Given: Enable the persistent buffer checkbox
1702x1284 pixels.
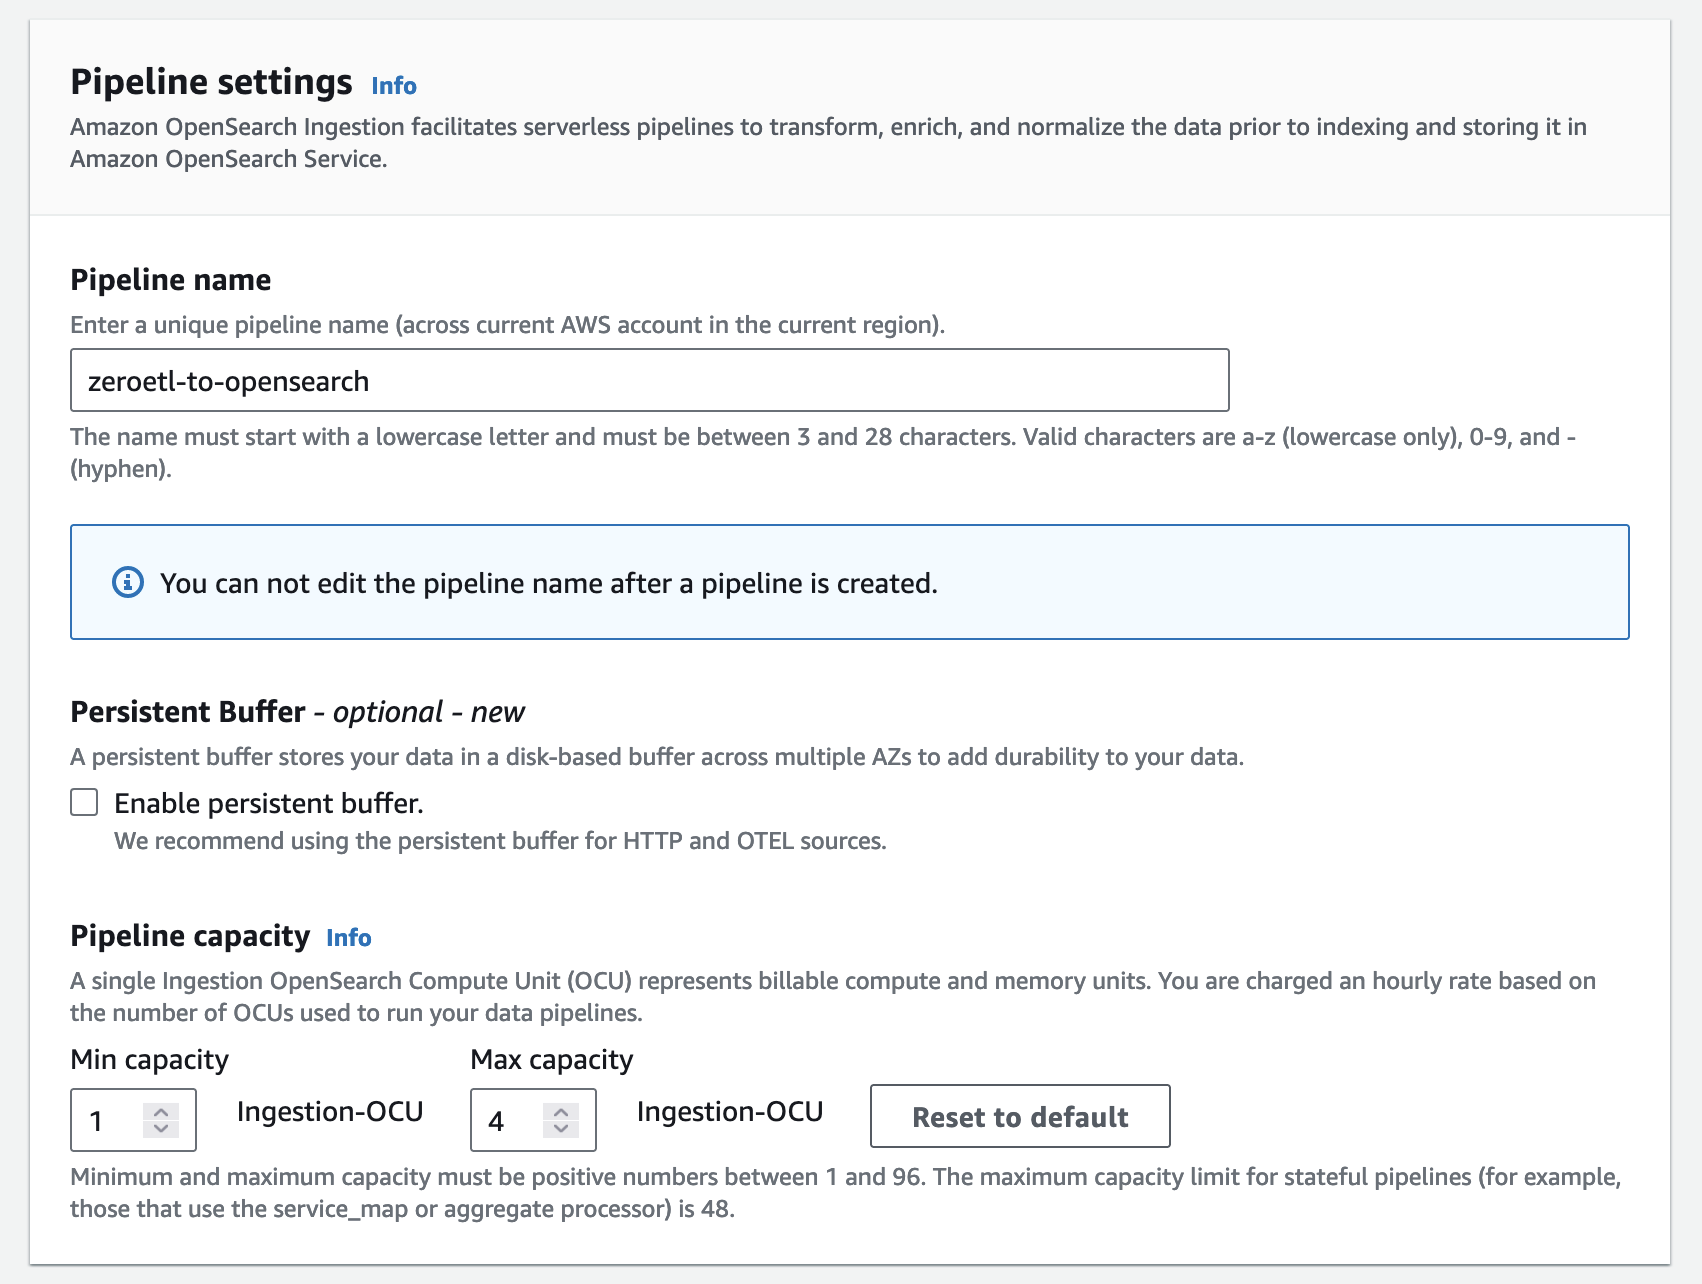Looking at the screenshot, I should coord(84,802).
